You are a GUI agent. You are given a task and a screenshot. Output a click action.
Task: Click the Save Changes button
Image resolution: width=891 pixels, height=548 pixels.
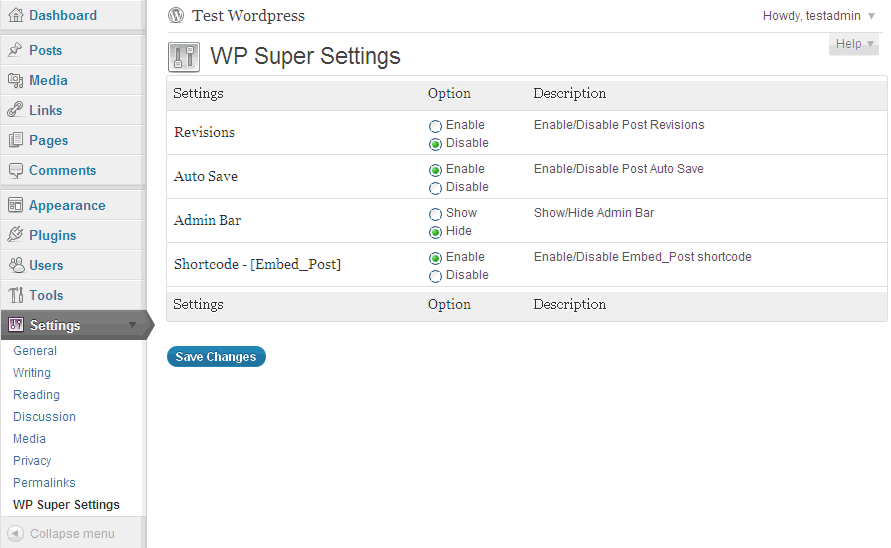coord(216,356)
